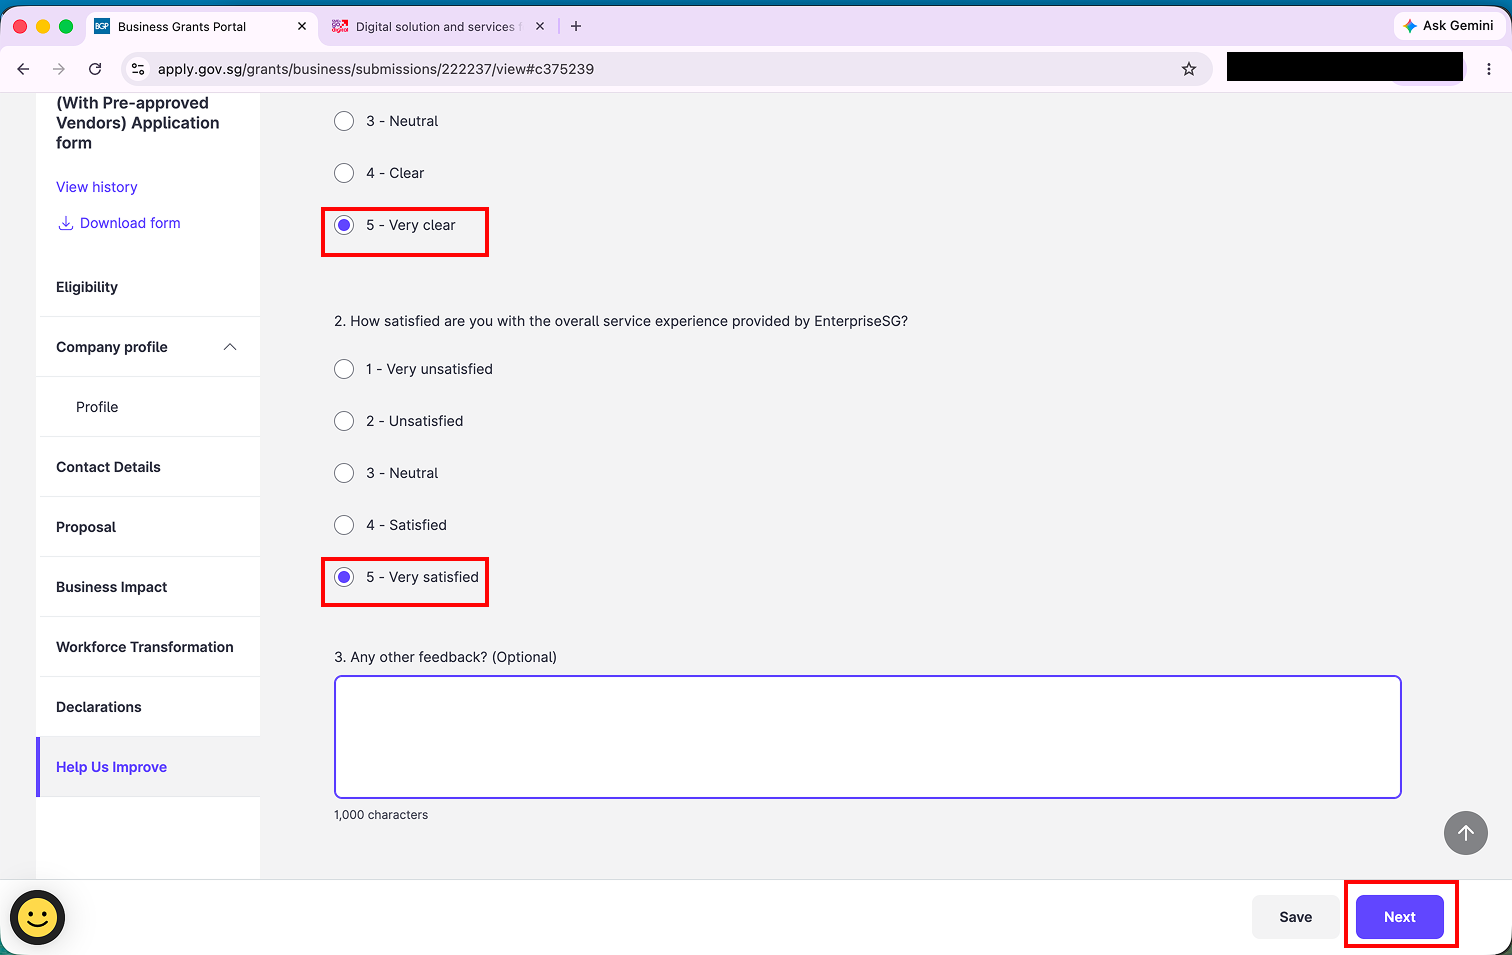Viewport: 1512px width, 955px height.
Task: Close the Digital solution and services tab
Action: [540, 26]
